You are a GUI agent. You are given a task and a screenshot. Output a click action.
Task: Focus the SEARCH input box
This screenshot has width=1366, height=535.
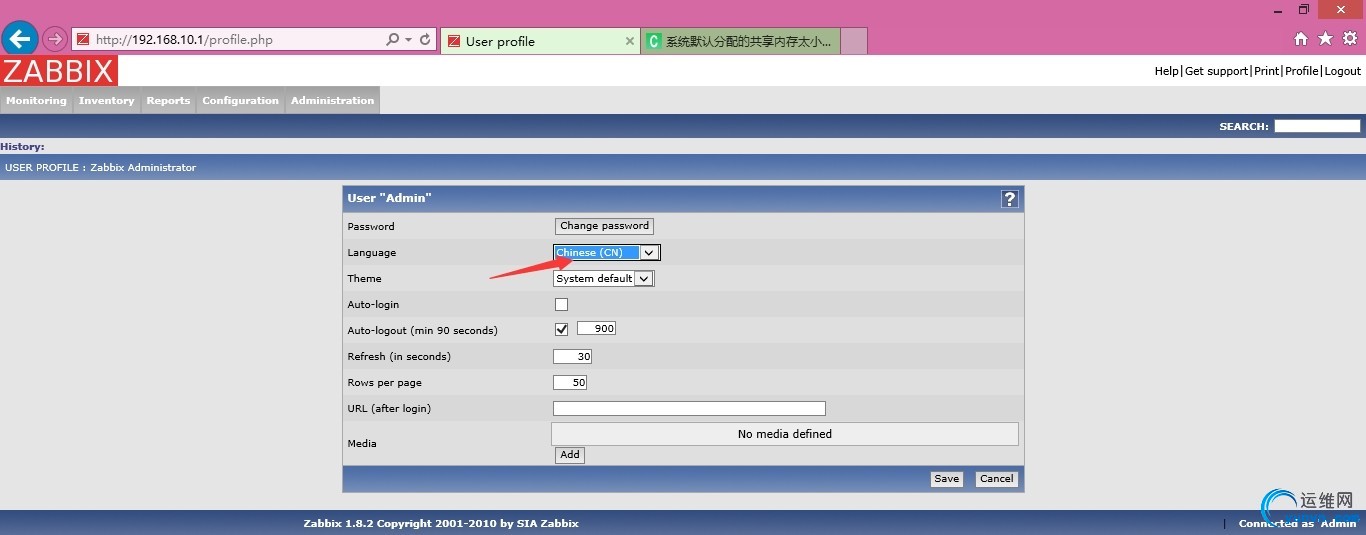click(x=1317, y=126)
